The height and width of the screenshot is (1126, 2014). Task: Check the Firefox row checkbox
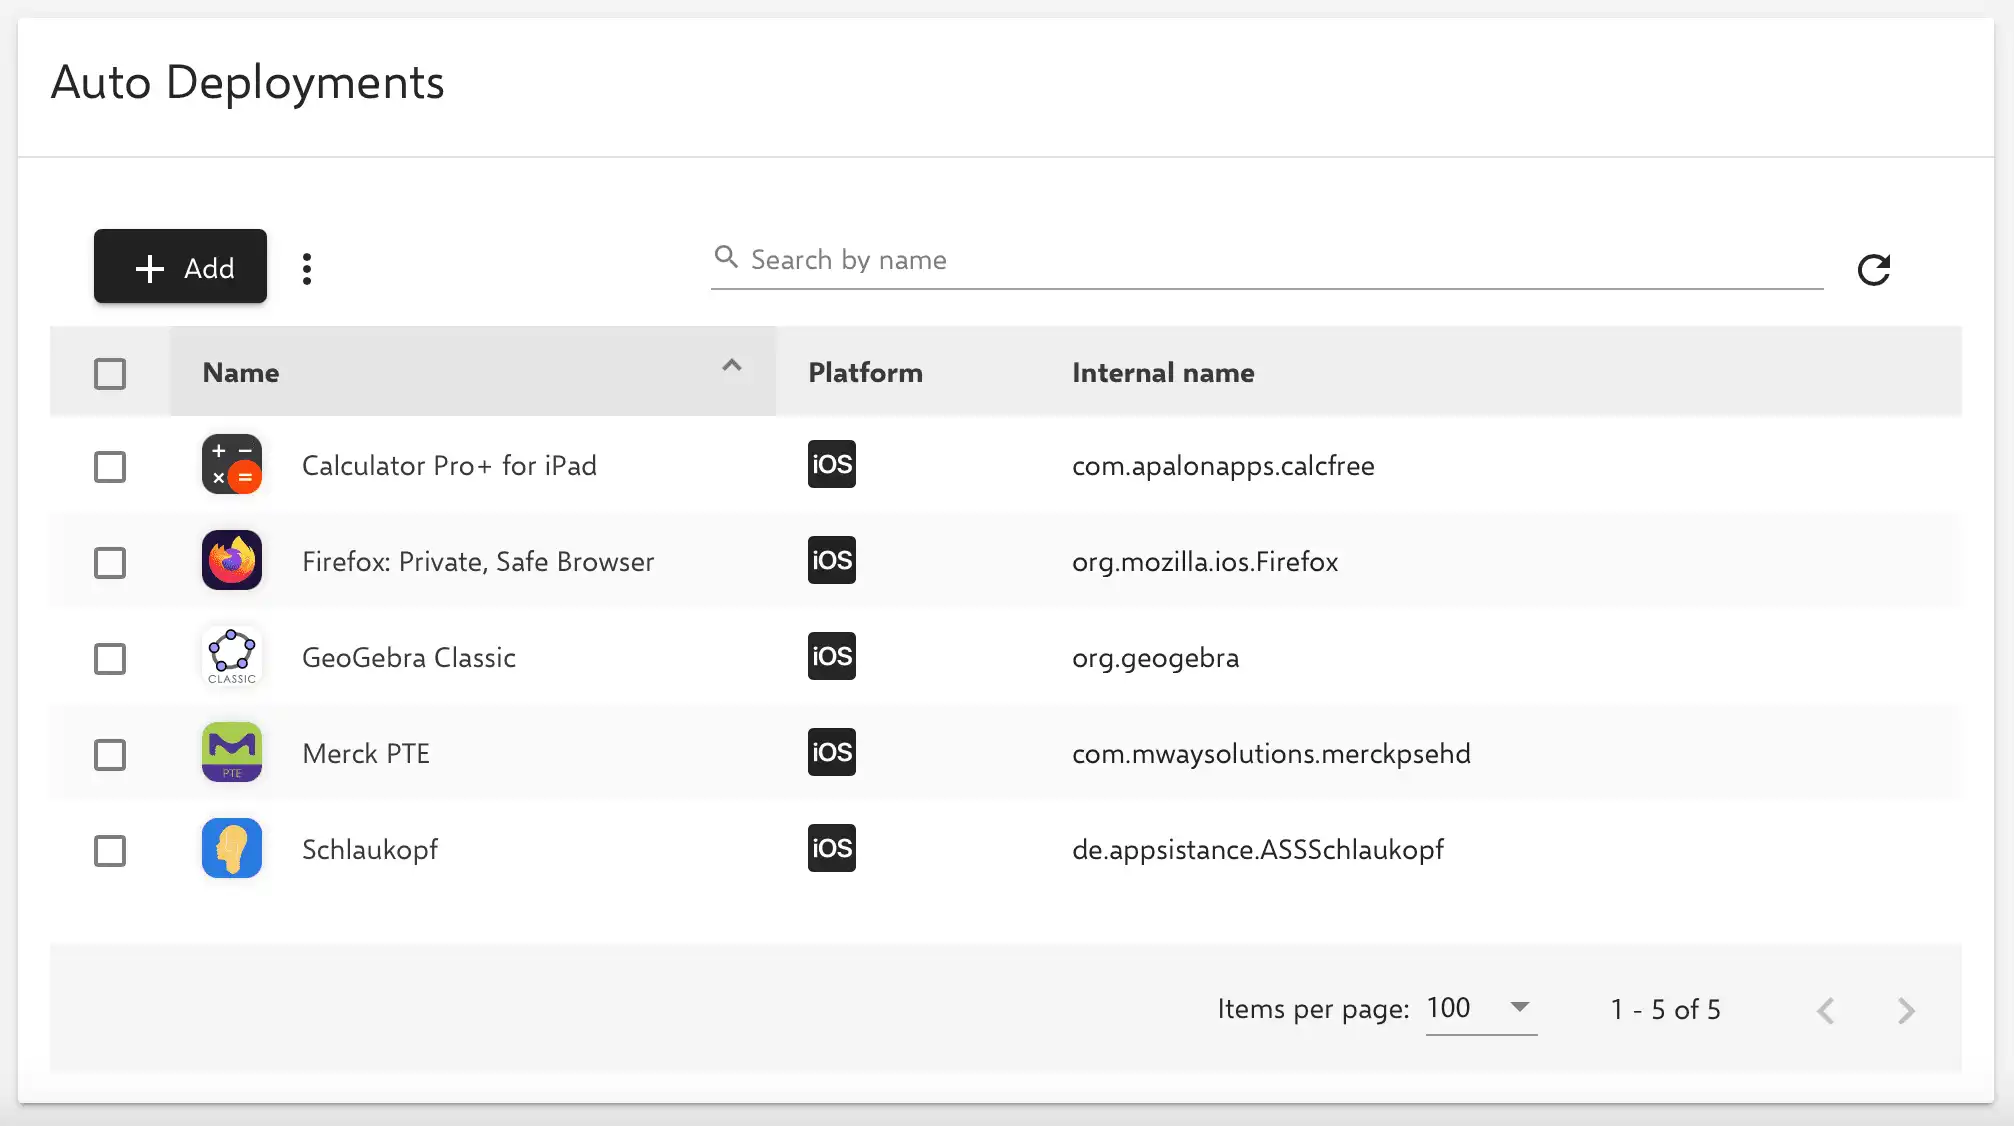click(x=110, y=562)
